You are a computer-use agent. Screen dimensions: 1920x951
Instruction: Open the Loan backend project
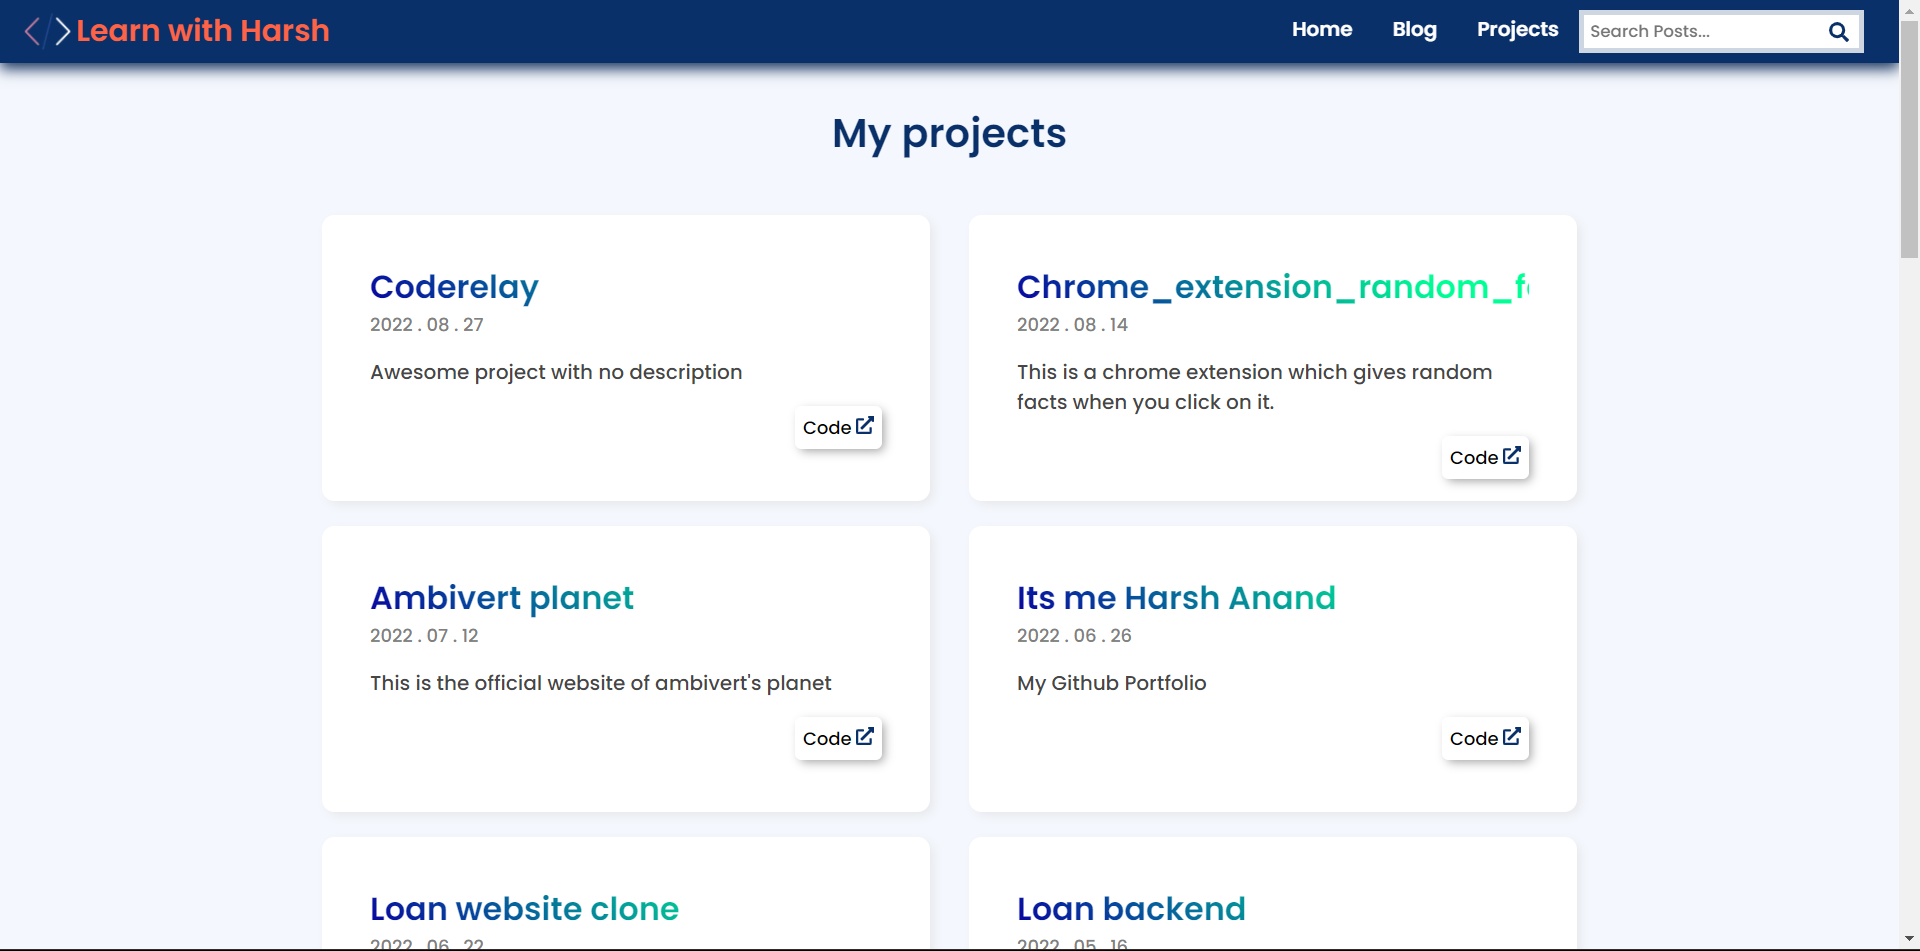click(1130, 909)
